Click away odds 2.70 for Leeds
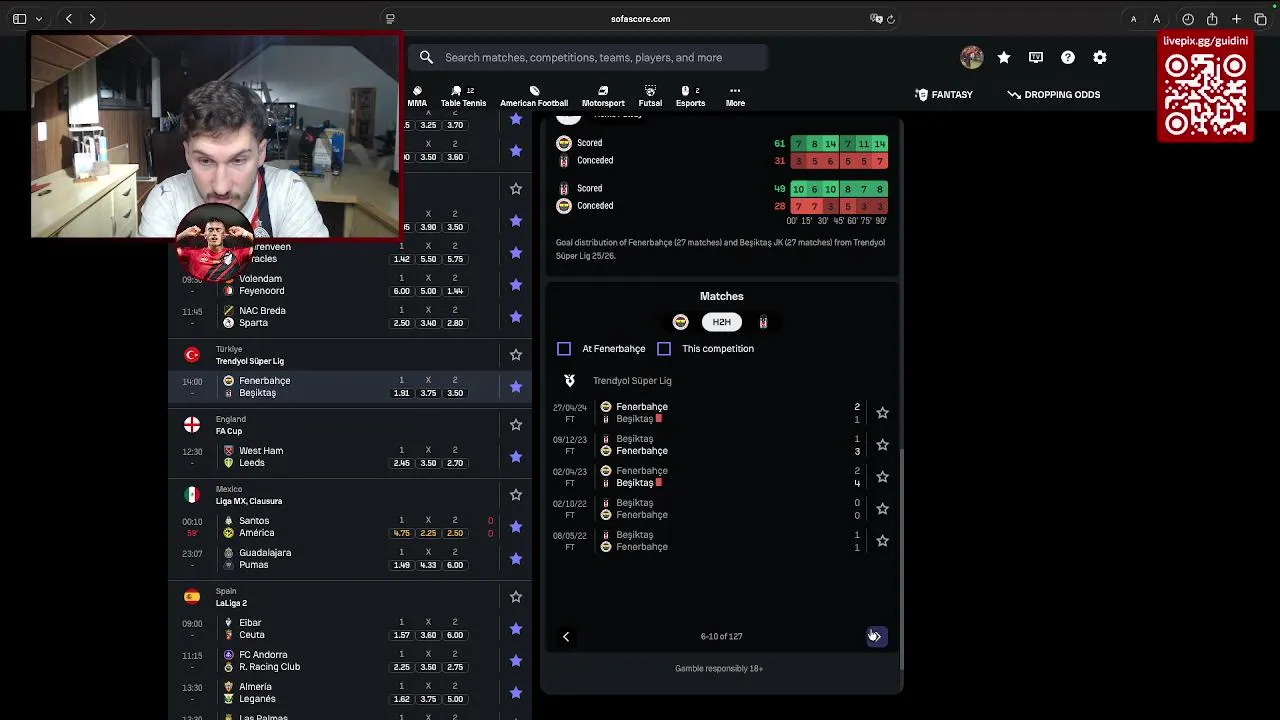The width and height of the screenshot is (1280, 720). click(x=455, y=463)
